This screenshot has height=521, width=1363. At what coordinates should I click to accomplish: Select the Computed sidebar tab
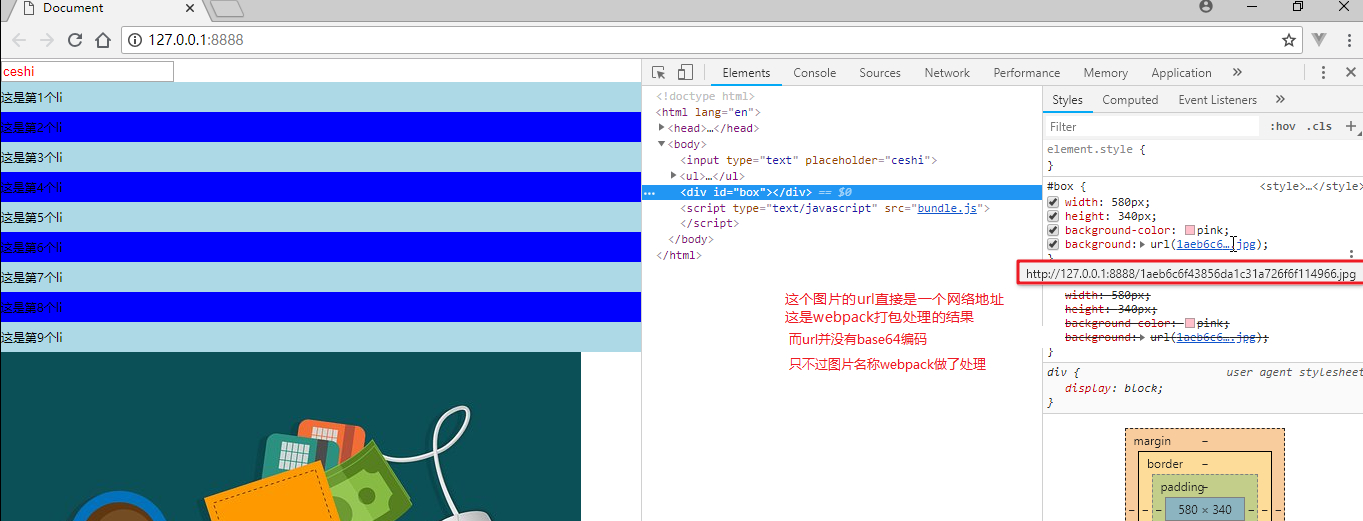pyautogui.click(x=1130, y=99)
